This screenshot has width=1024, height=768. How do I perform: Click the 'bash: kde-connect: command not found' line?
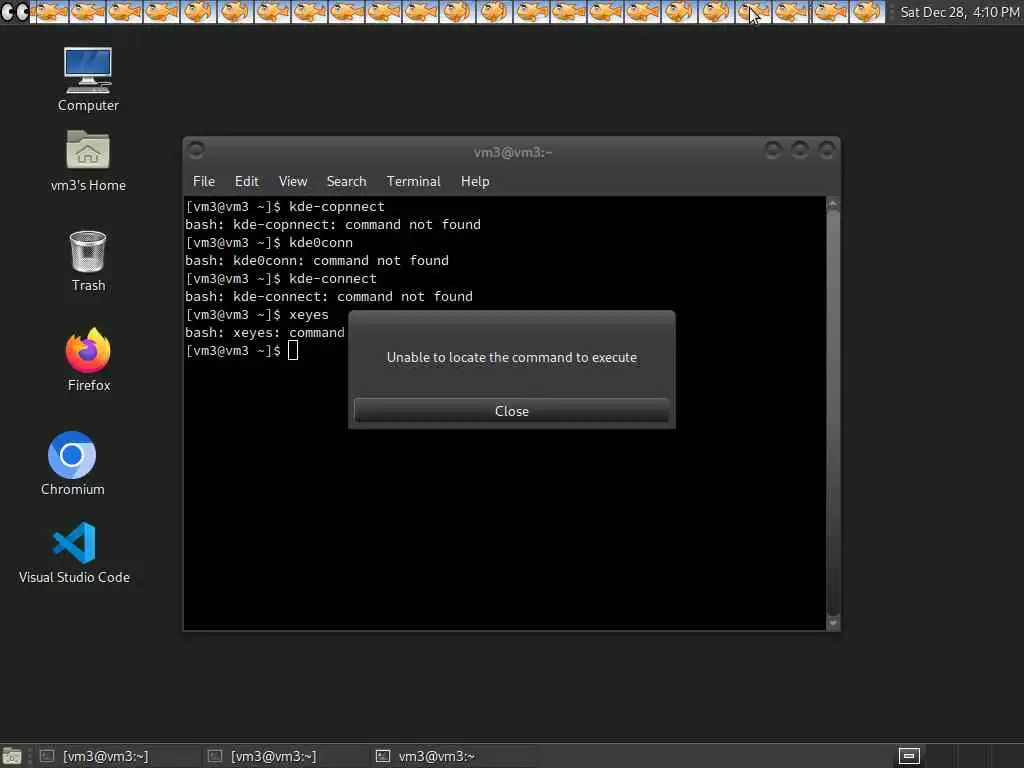coord(328,296)
